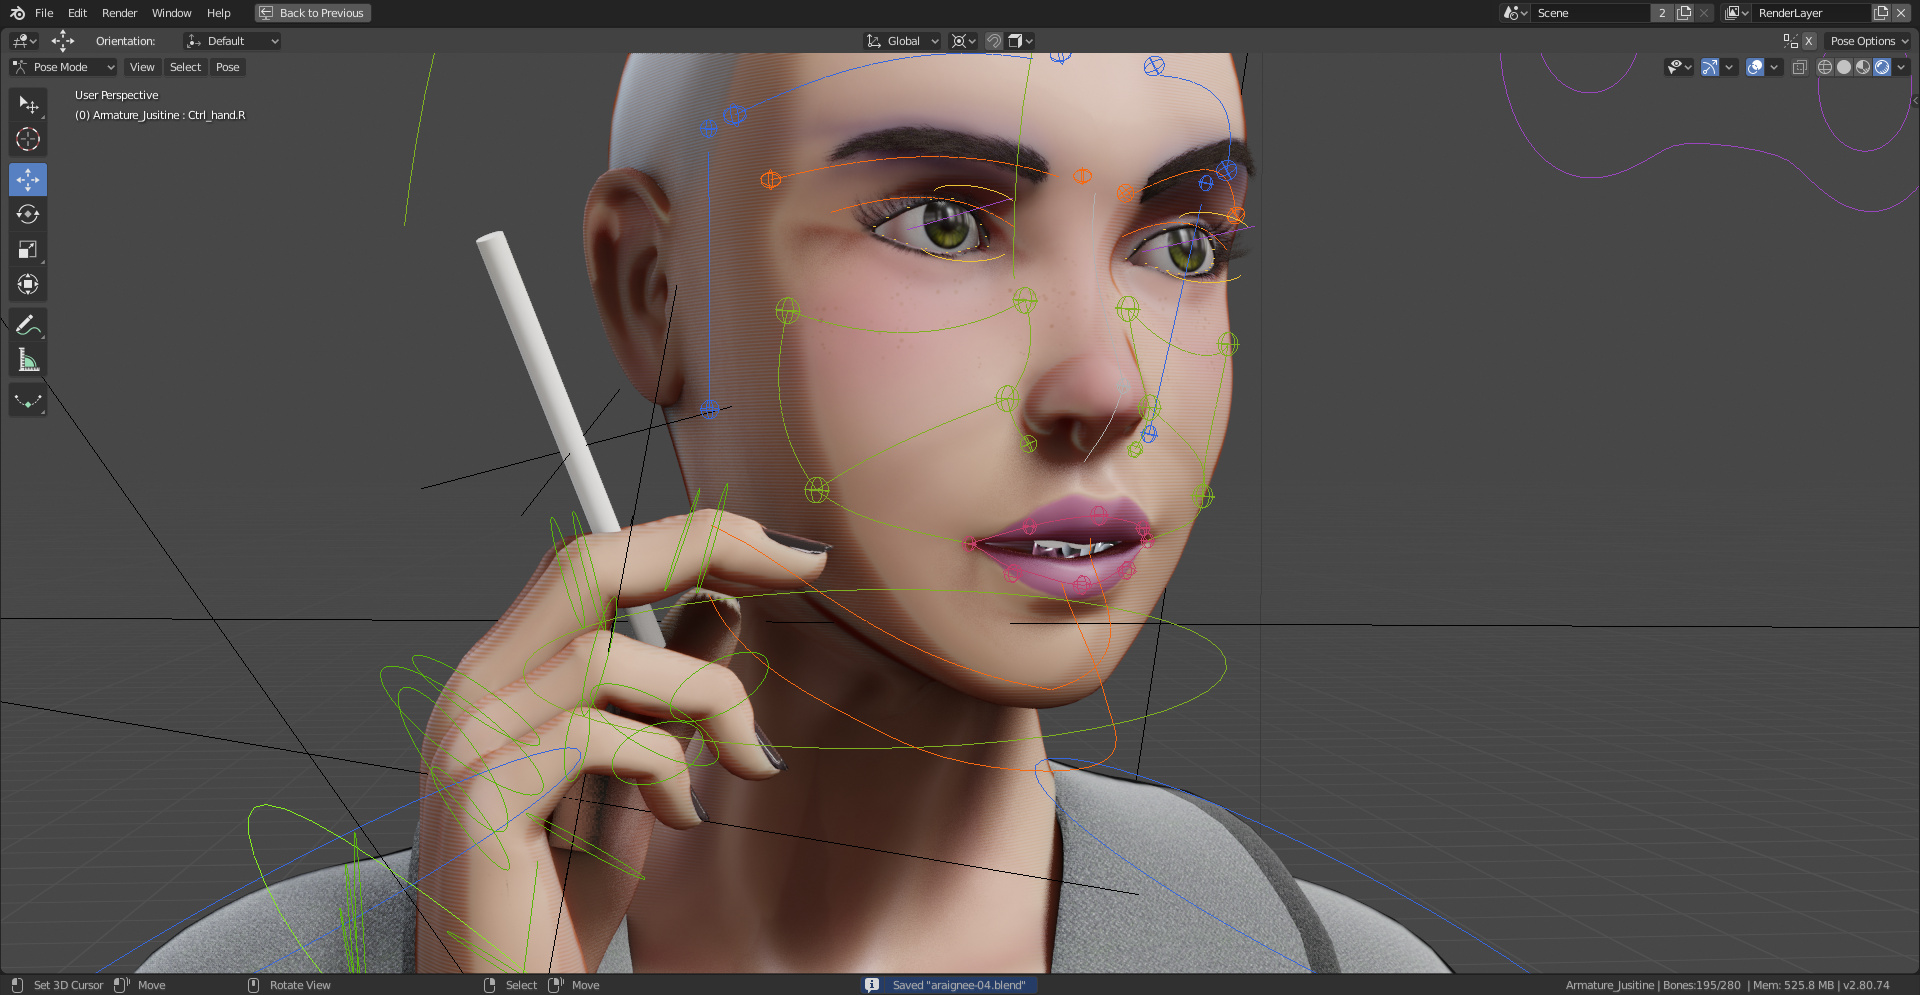Select the Transform tool

tap(28, 285)
